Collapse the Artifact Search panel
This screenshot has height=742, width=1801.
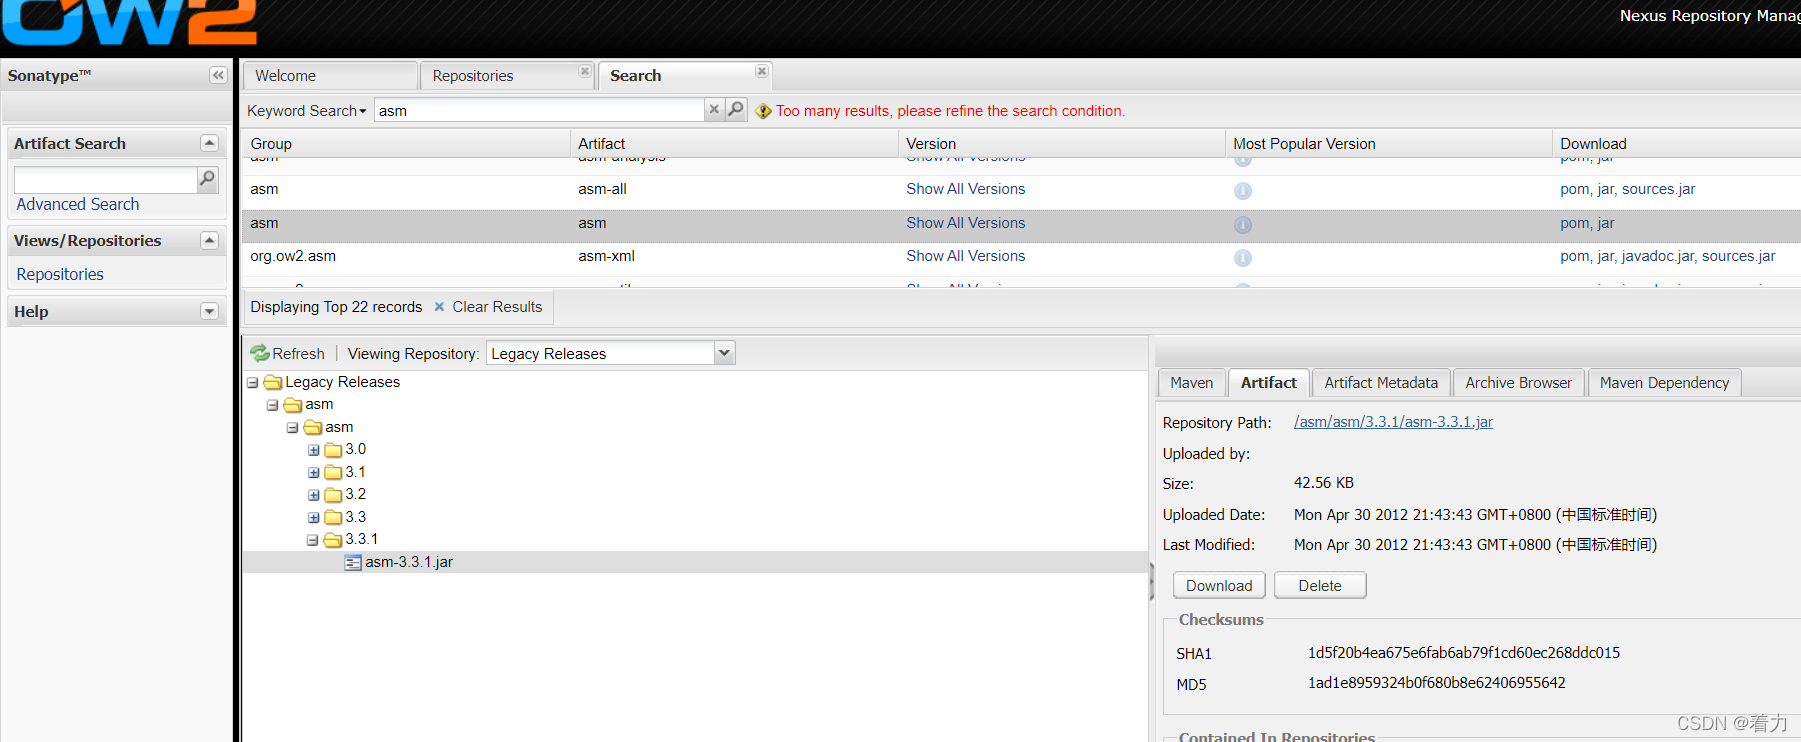209,143
